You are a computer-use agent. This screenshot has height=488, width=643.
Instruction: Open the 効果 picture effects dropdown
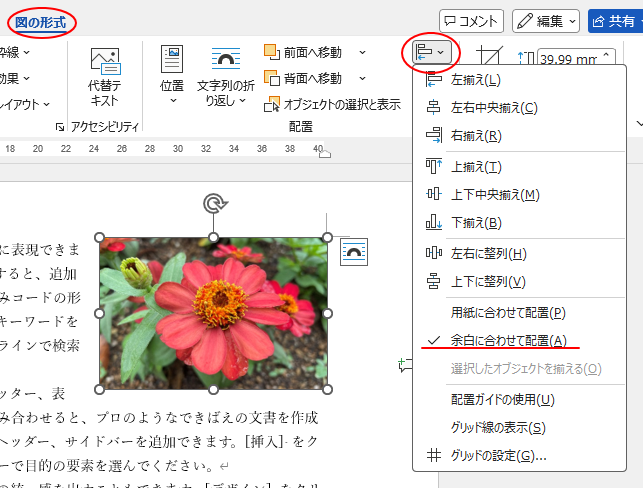coord(15,78)
